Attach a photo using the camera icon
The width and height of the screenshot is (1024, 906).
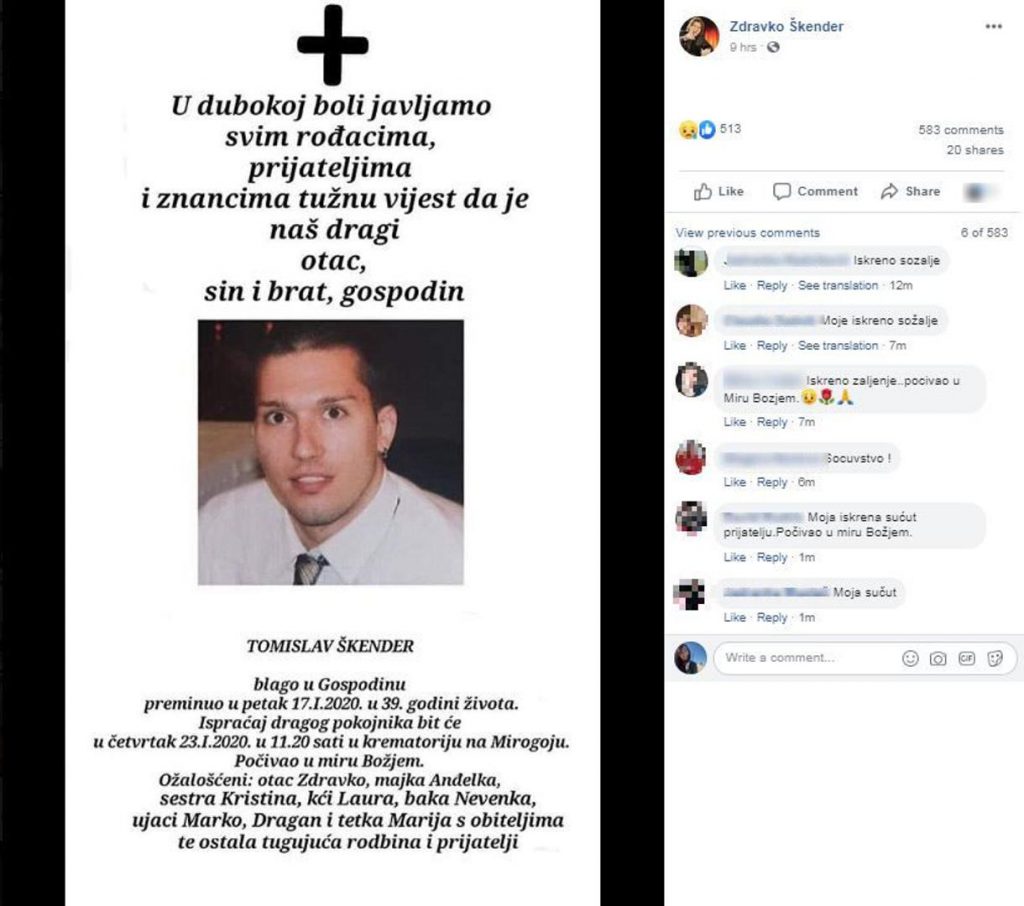938,658
